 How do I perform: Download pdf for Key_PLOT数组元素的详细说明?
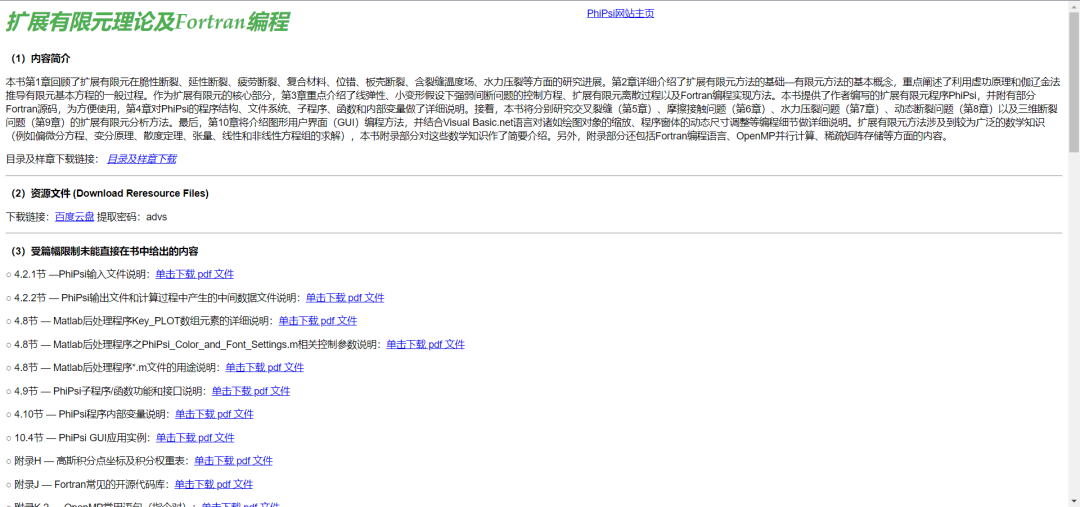coord(318,321)
